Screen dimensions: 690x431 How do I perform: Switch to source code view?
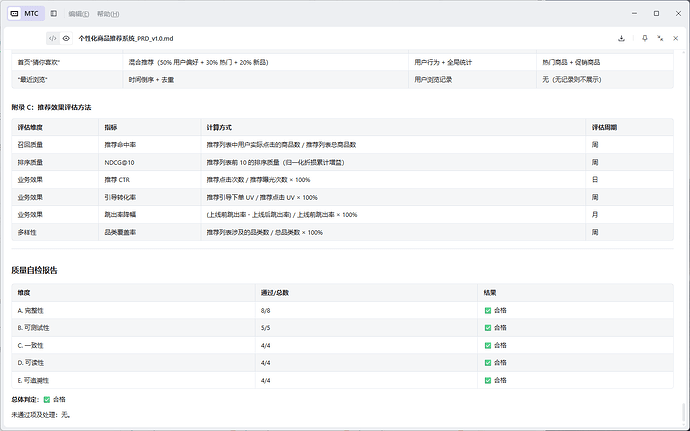(x=52, y=38)
